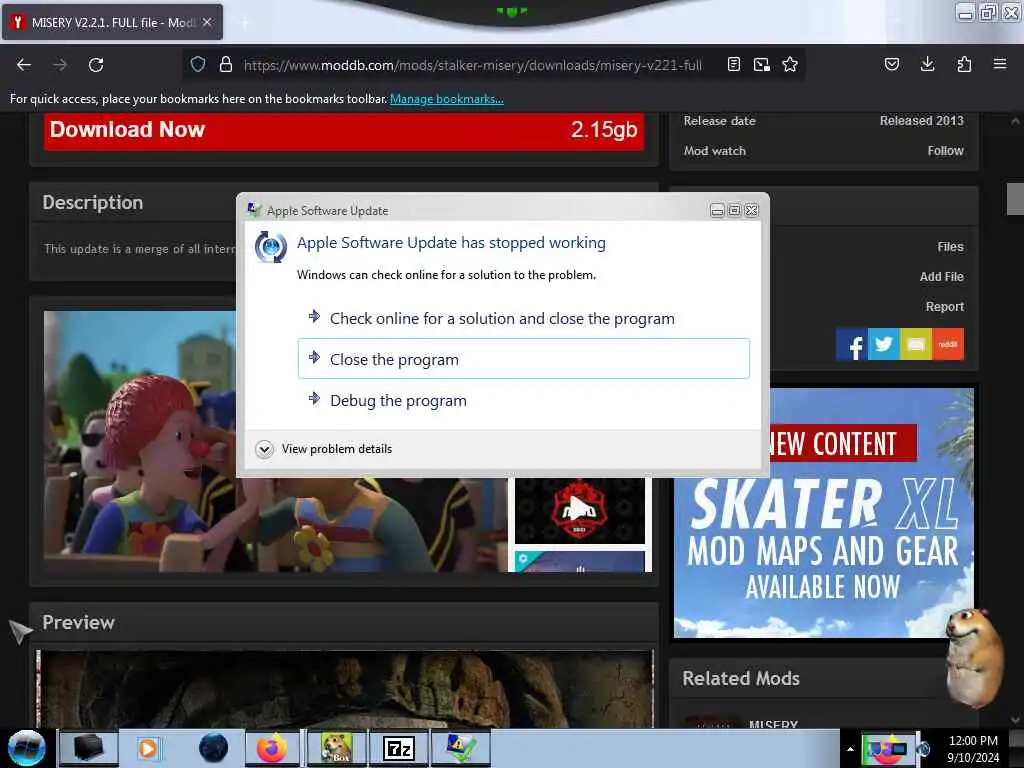Click the Related Mods heading
The image size is (1024, 768).
click(741, 679)
